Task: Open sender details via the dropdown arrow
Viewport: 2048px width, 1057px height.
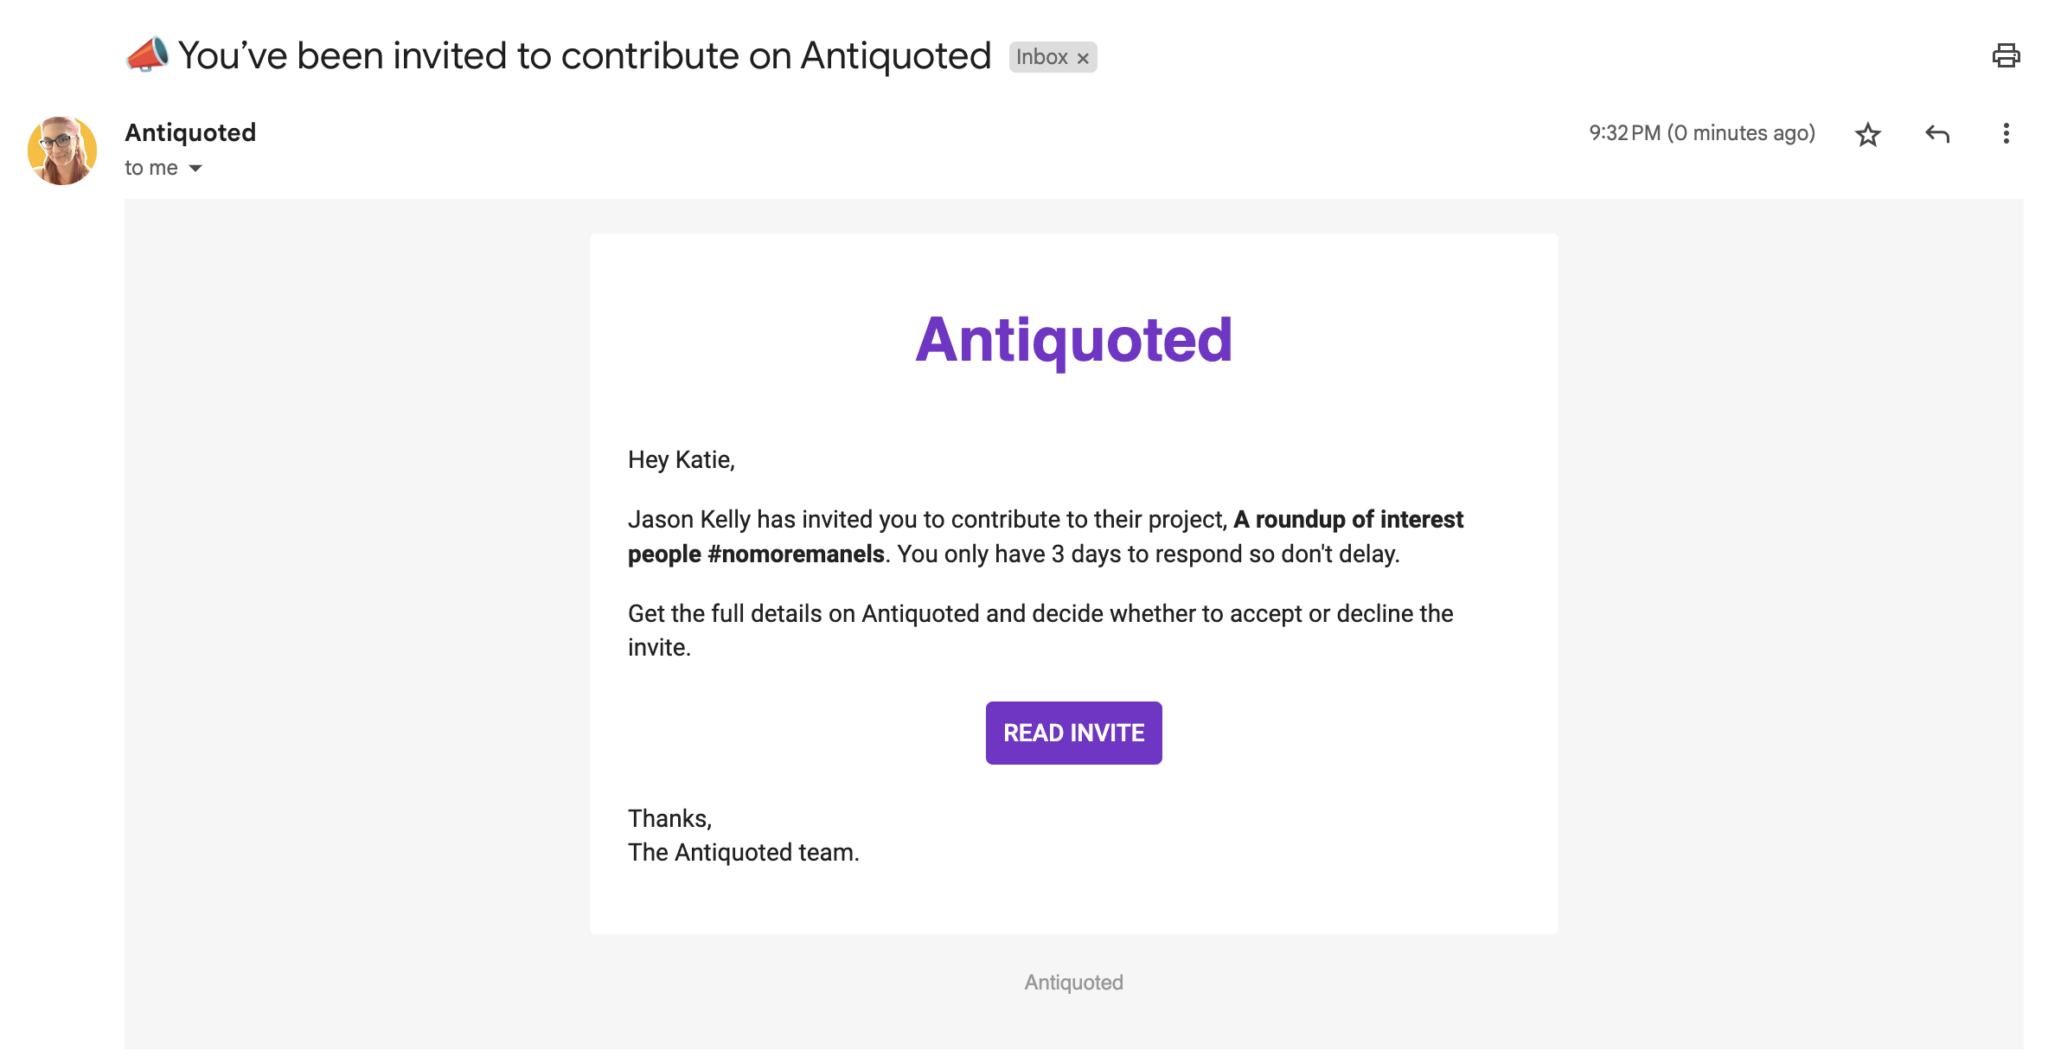Action: (196, 168)
